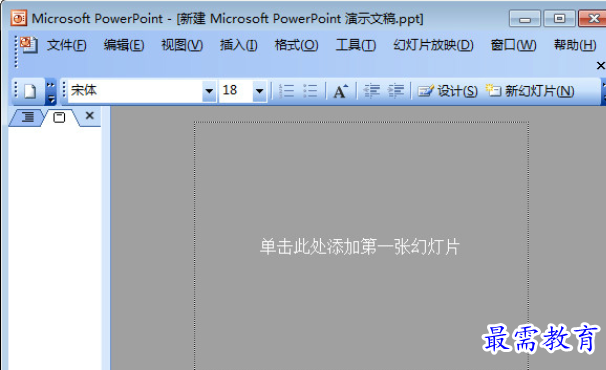The height and width of the screenshot is (370, 606).
Task: Switch to the Outline tab
Action: pyautogui.click(x=27, y=117)
